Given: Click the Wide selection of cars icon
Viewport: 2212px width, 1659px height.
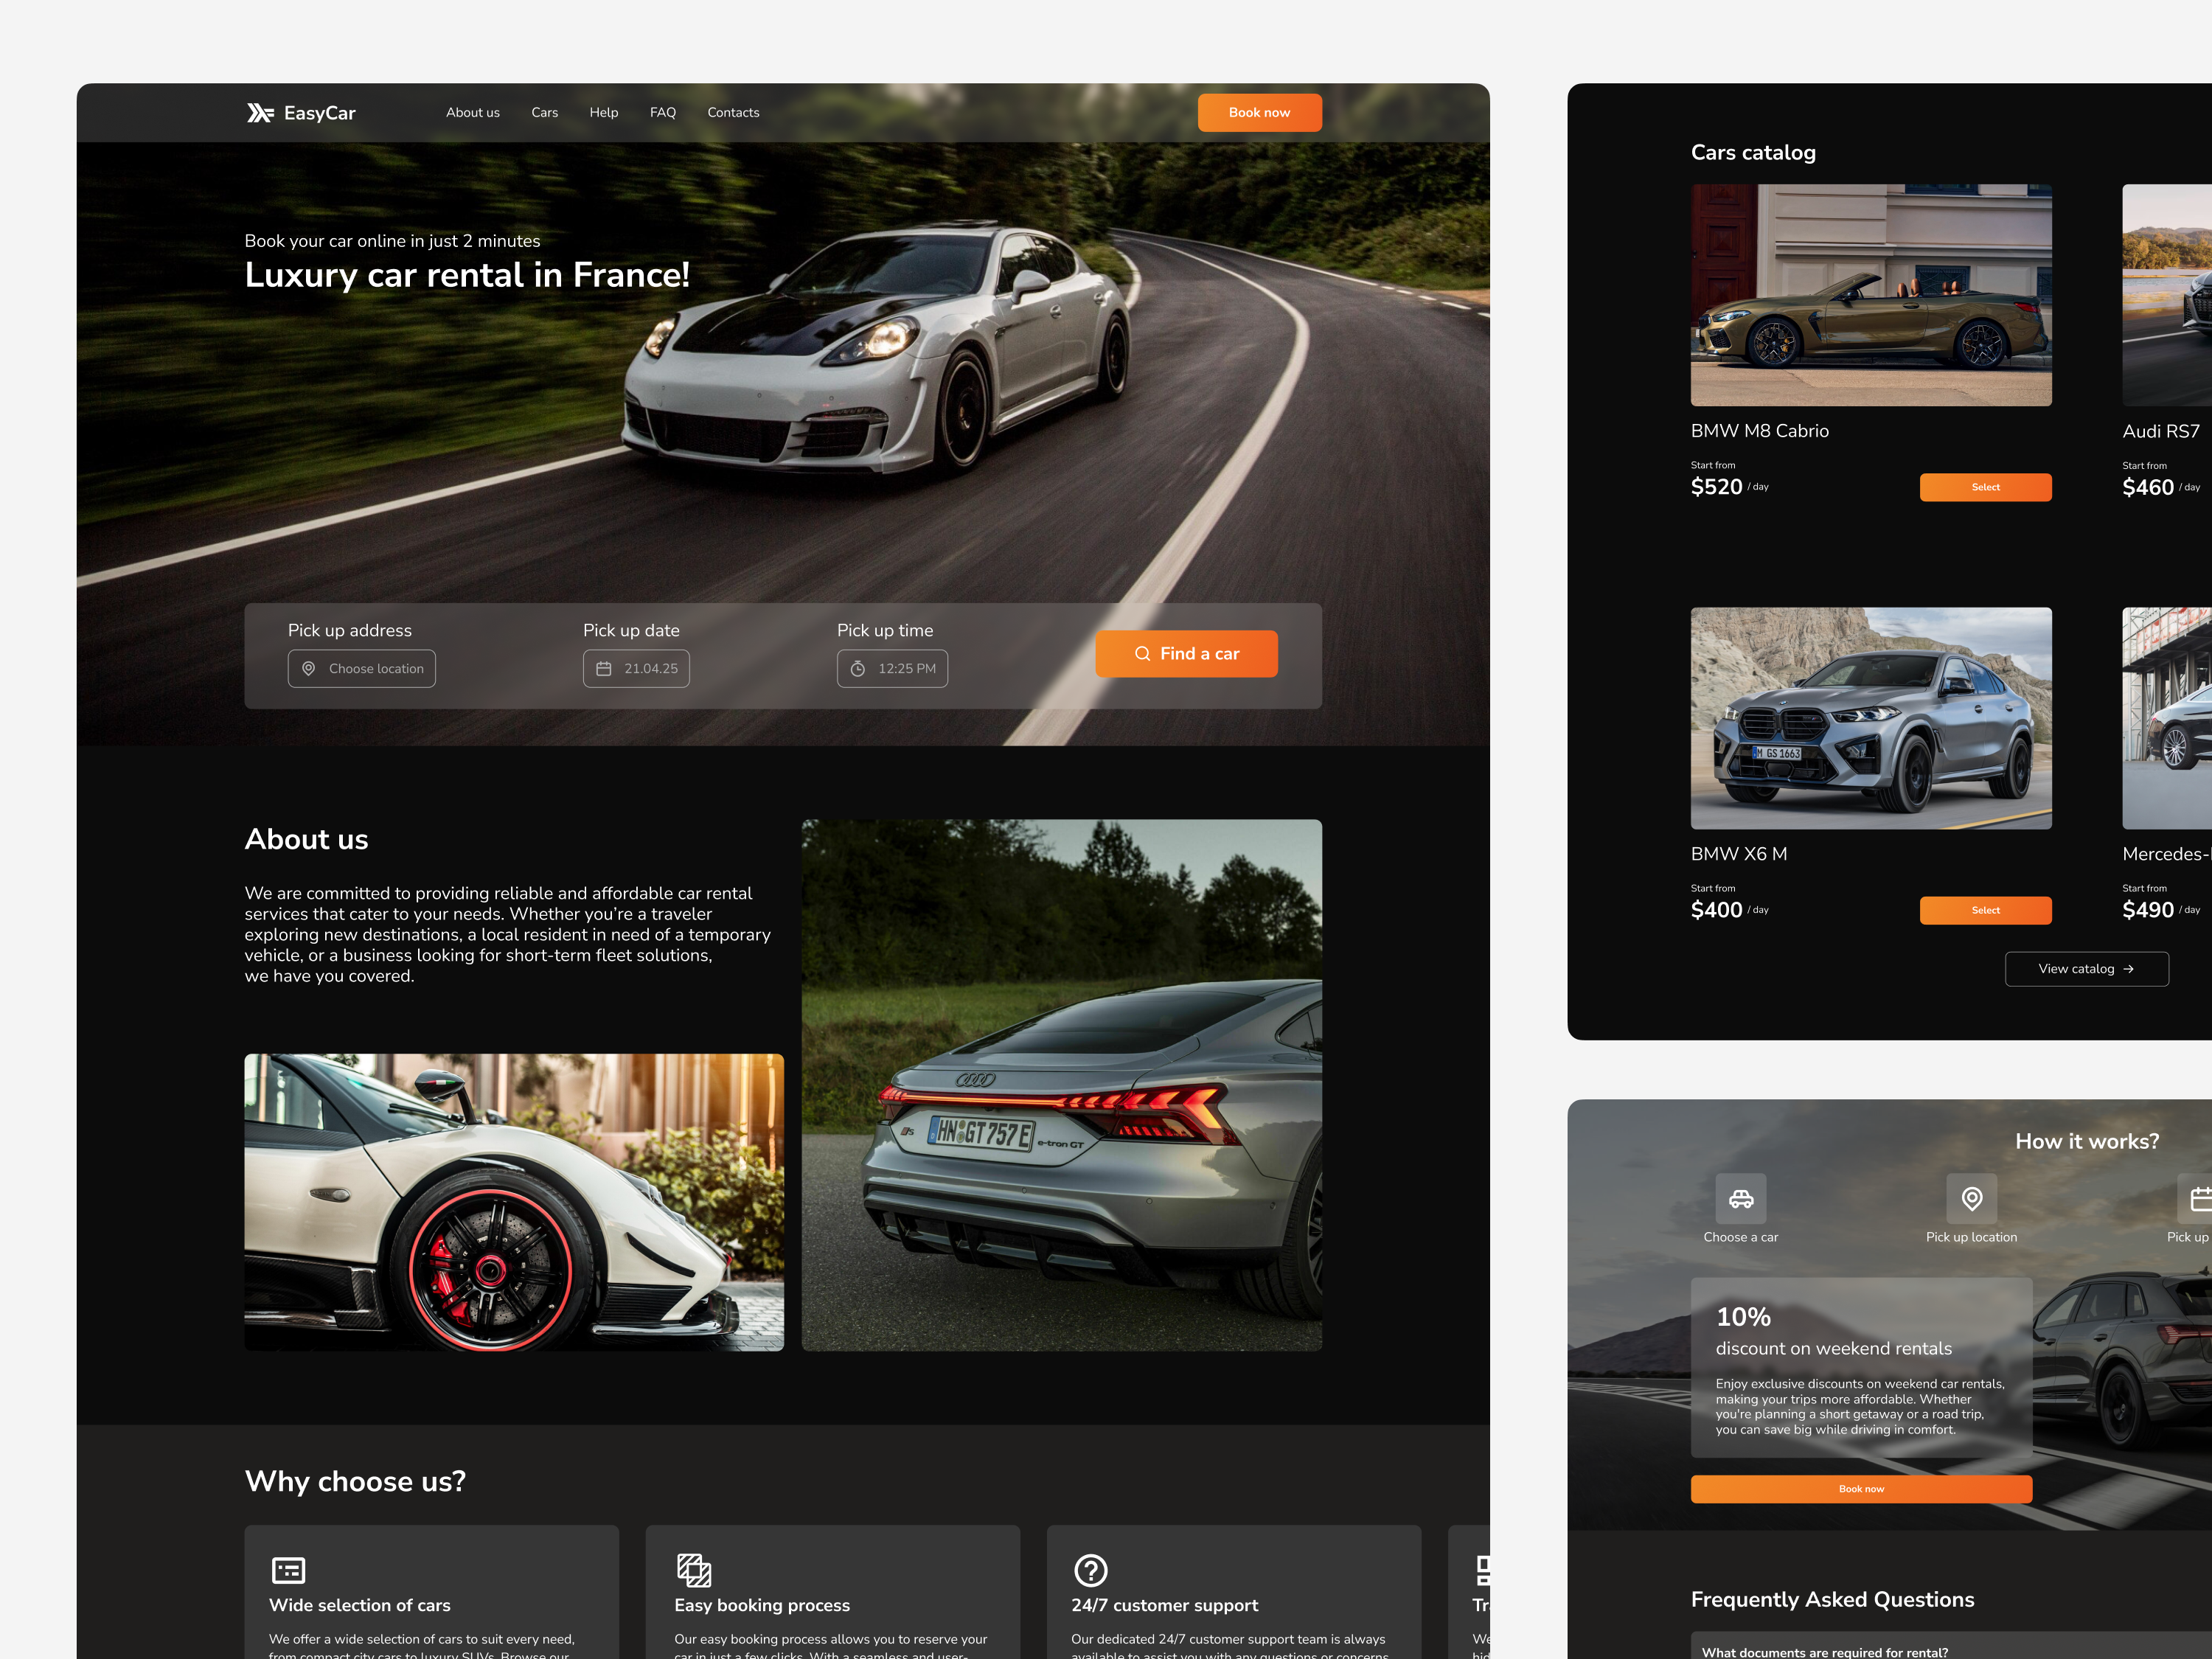Looking at the screenshot, I should tap(288, 1570).
